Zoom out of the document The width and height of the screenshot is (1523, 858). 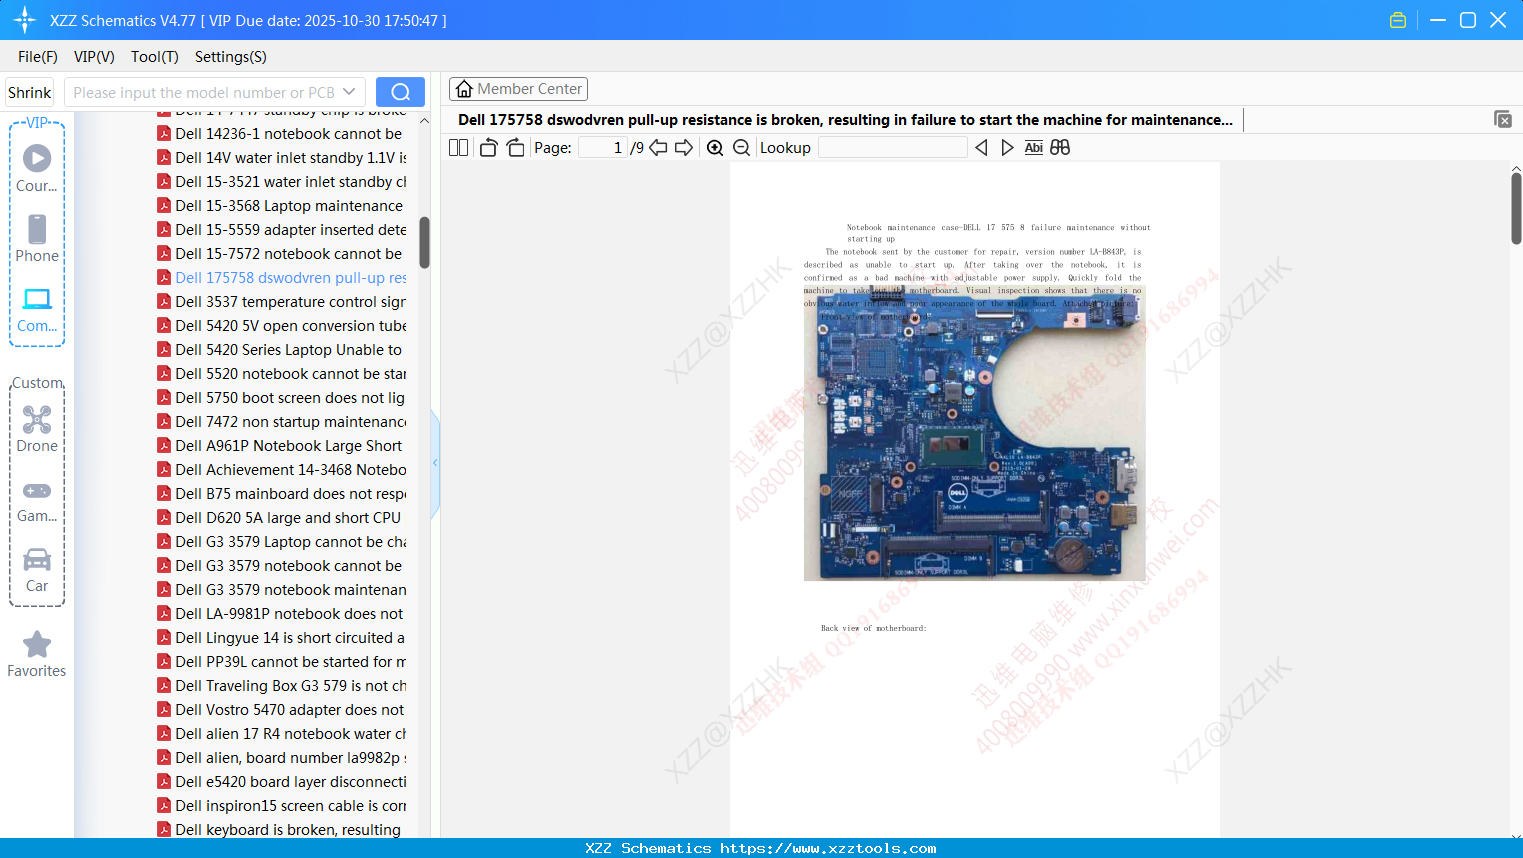pyautogui.click(x=741, y=147)
